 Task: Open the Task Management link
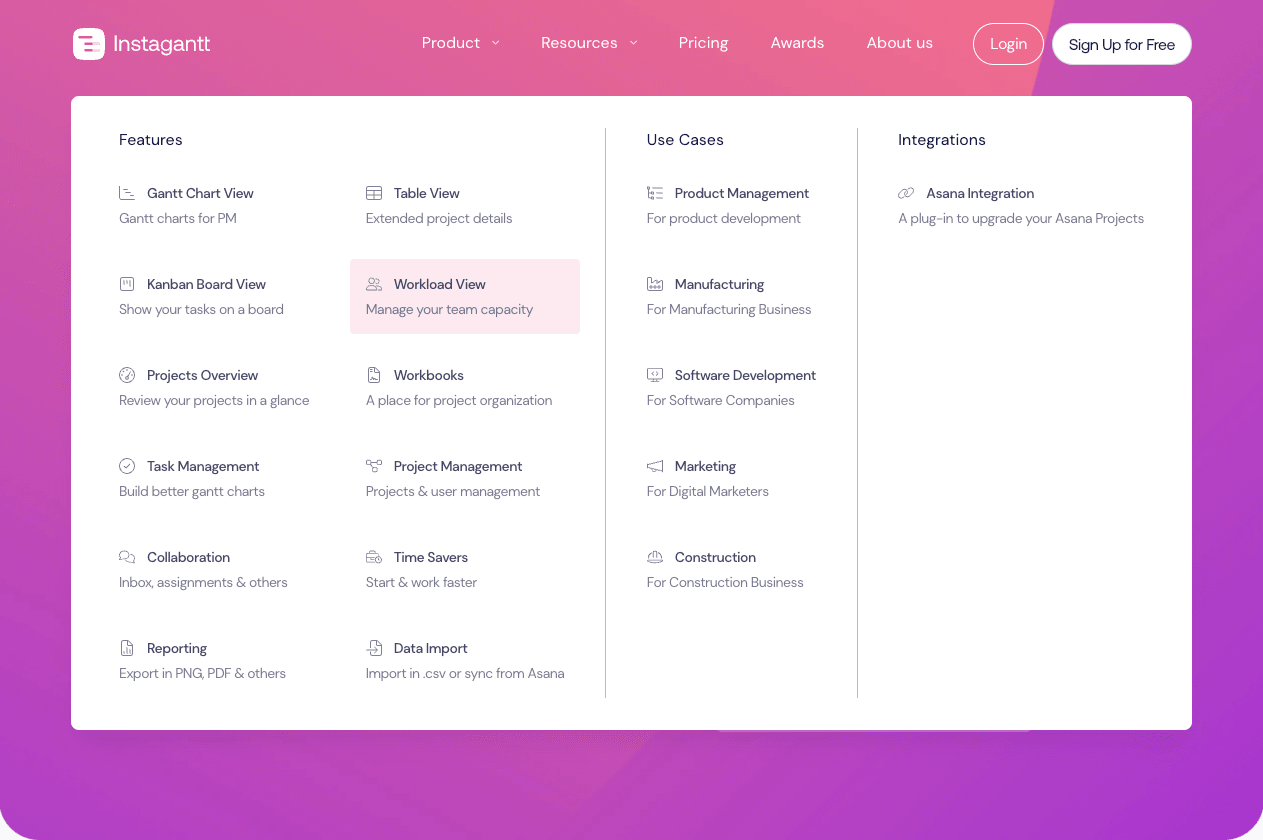click(203, 466)
